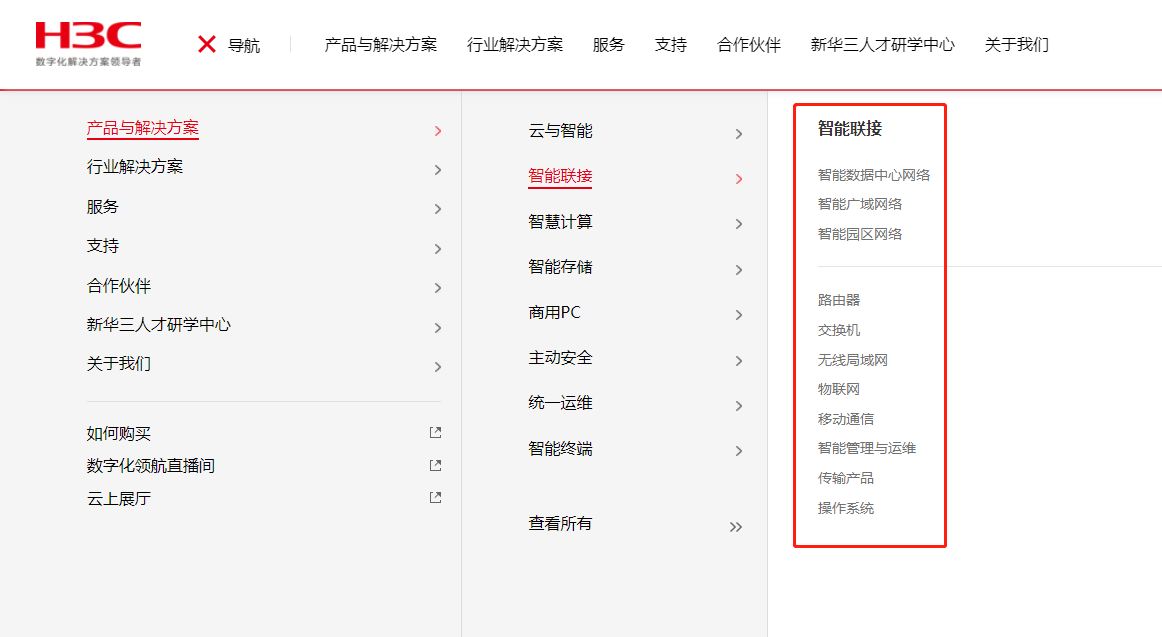Open 物联网 product link
The height and width of the screenshot is (637, 1162).
pos(839,390)
